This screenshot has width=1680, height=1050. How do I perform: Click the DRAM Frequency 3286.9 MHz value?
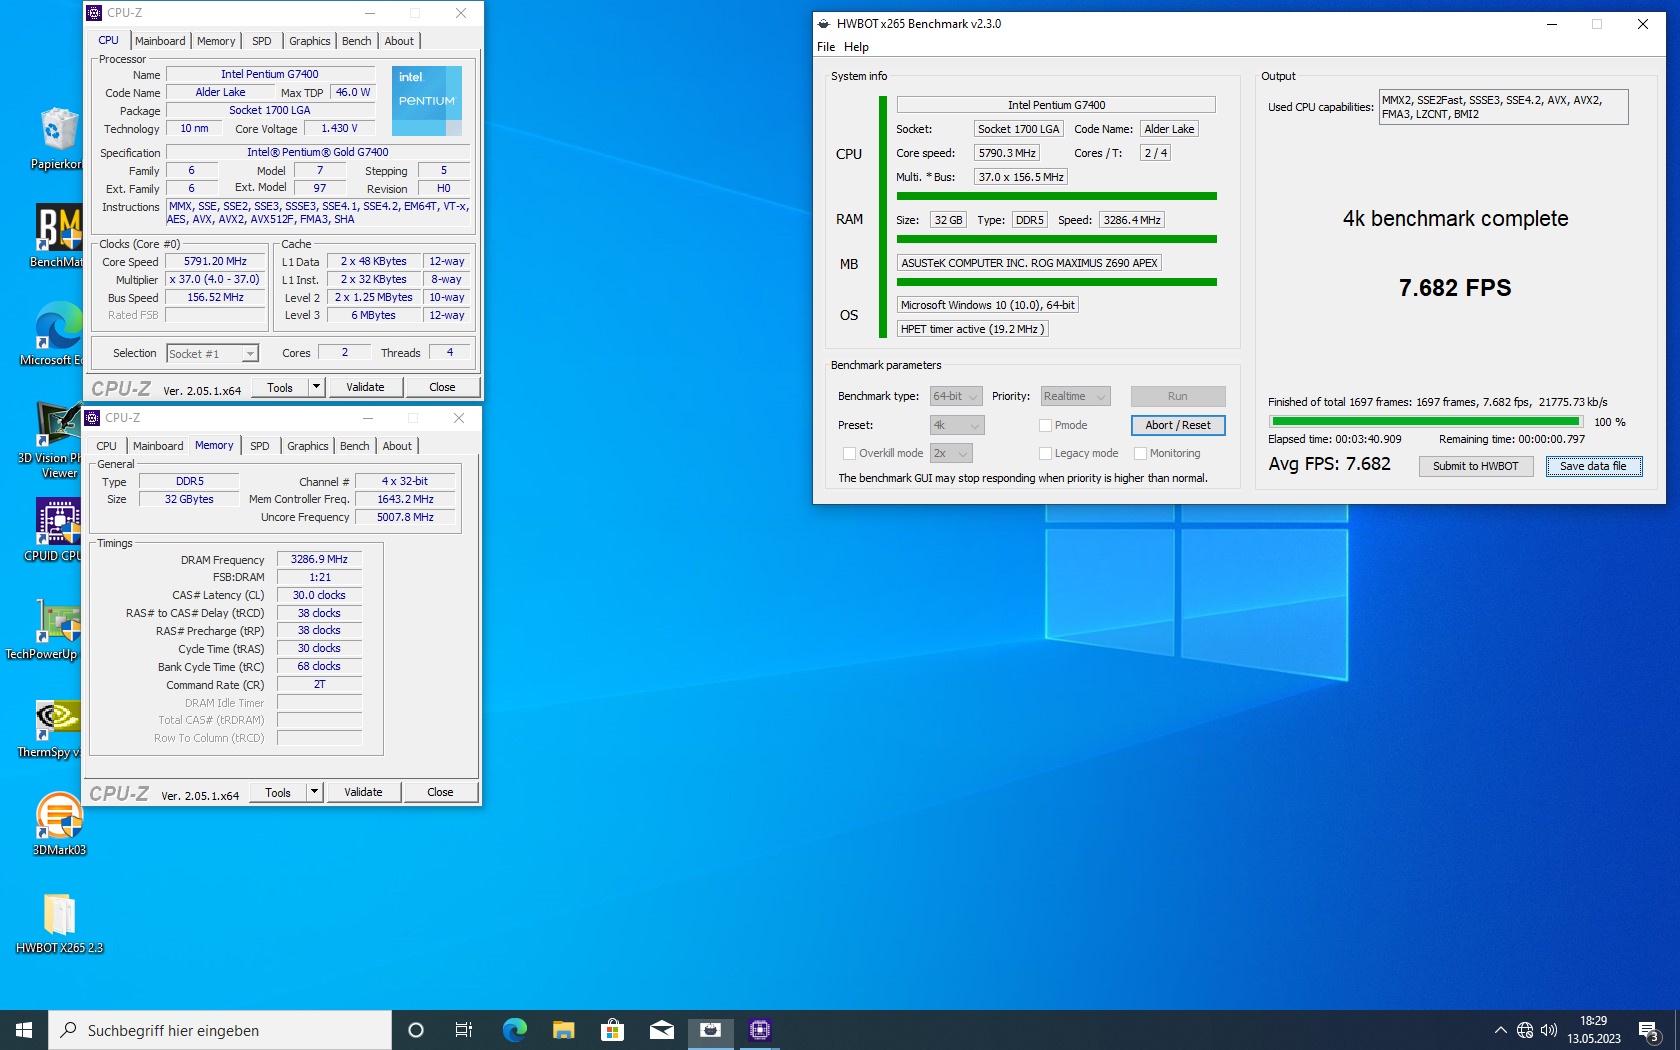(x=319, y=560)
